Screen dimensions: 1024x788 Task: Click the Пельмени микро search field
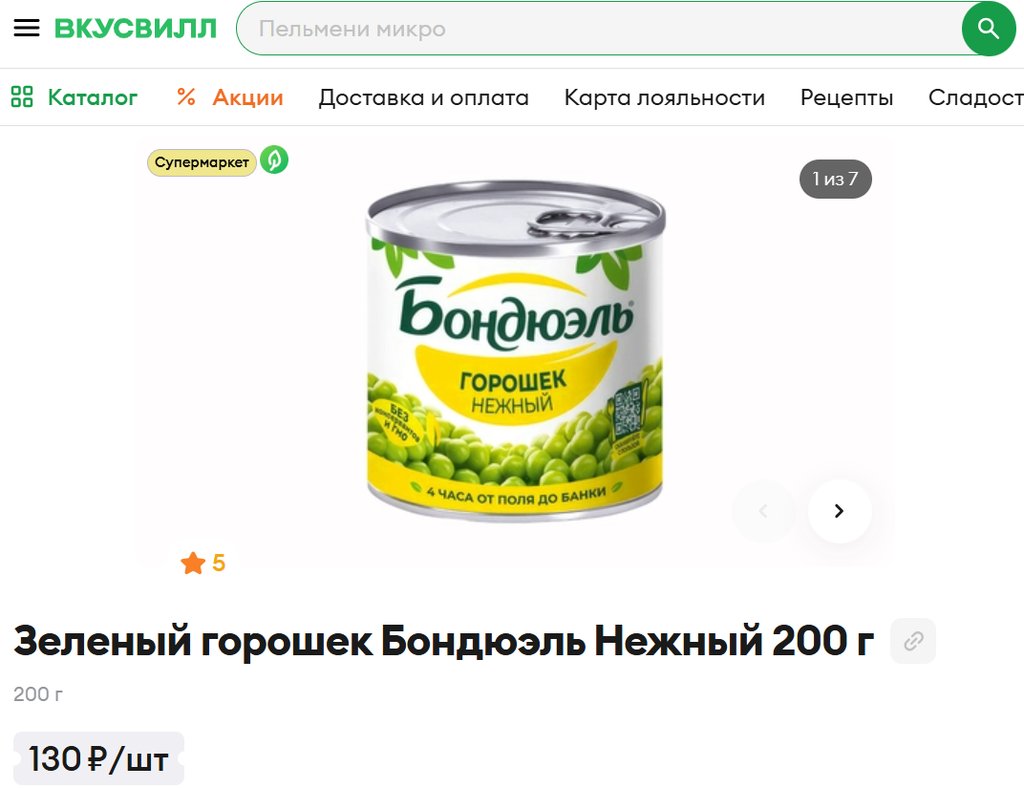coord(598,29)
